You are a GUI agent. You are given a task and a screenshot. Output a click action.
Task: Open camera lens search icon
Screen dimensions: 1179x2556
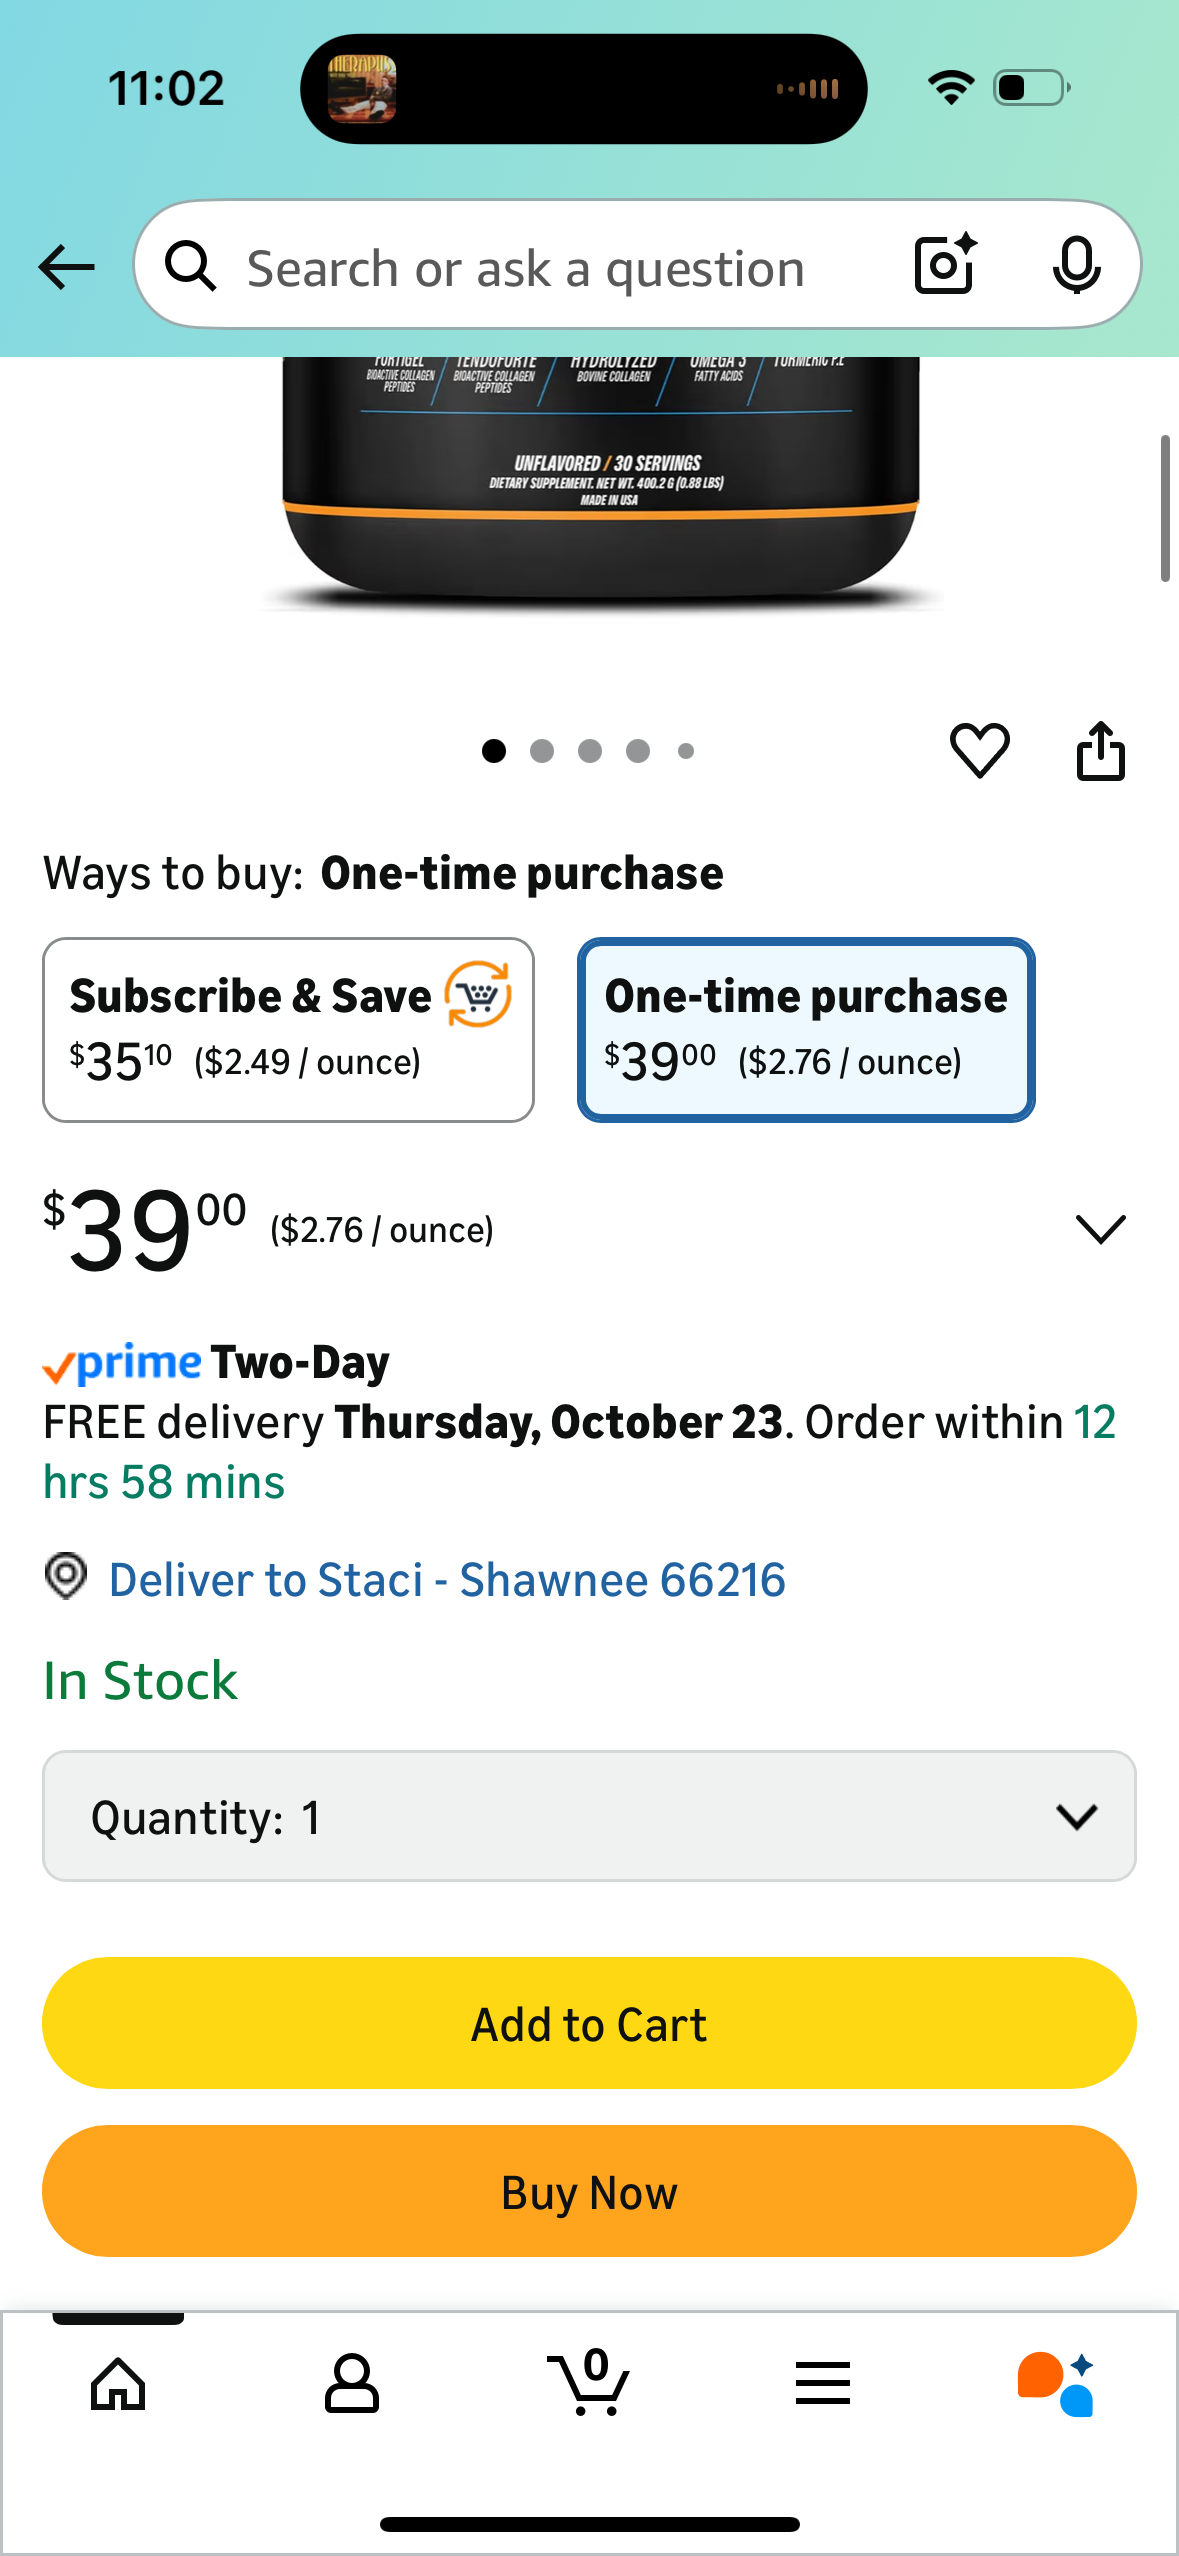point(944,265)
